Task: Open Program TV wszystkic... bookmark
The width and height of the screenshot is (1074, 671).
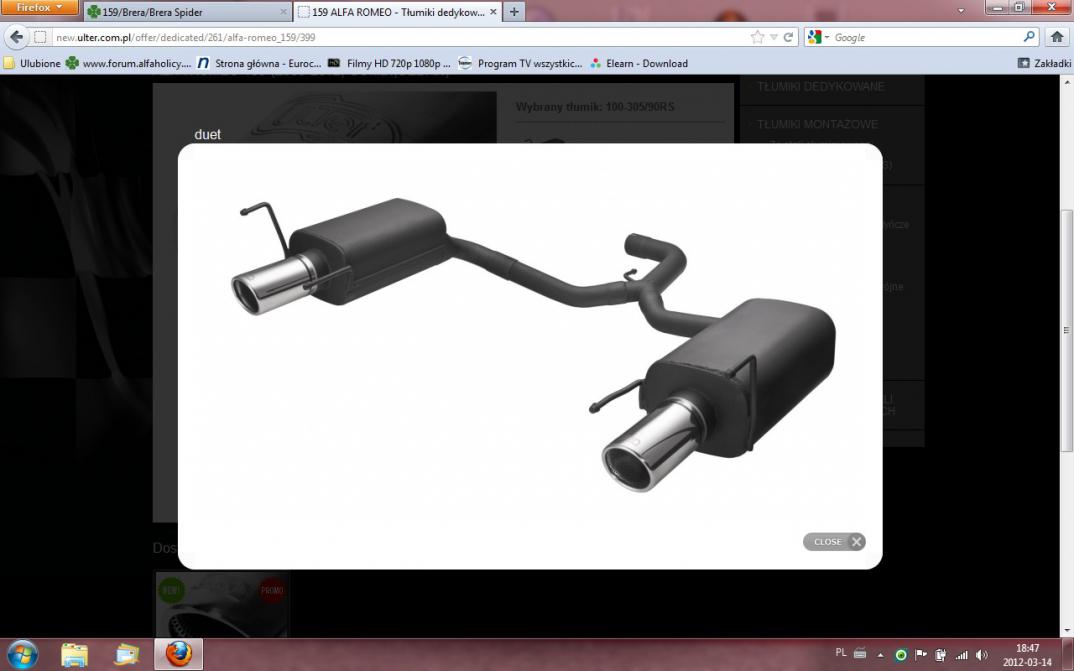Action: coord(521,63)
